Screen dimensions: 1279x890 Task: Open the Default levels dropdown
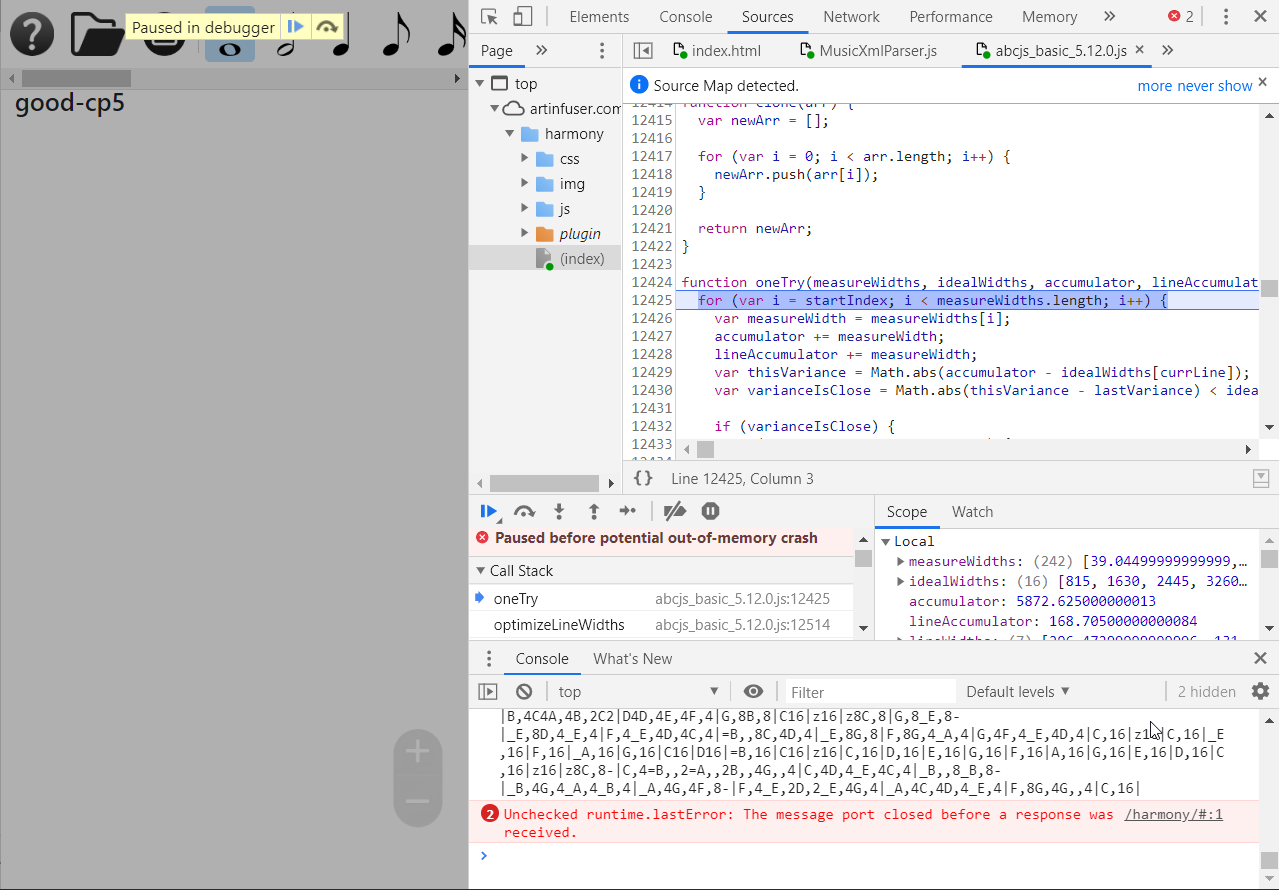point(1018,692)
